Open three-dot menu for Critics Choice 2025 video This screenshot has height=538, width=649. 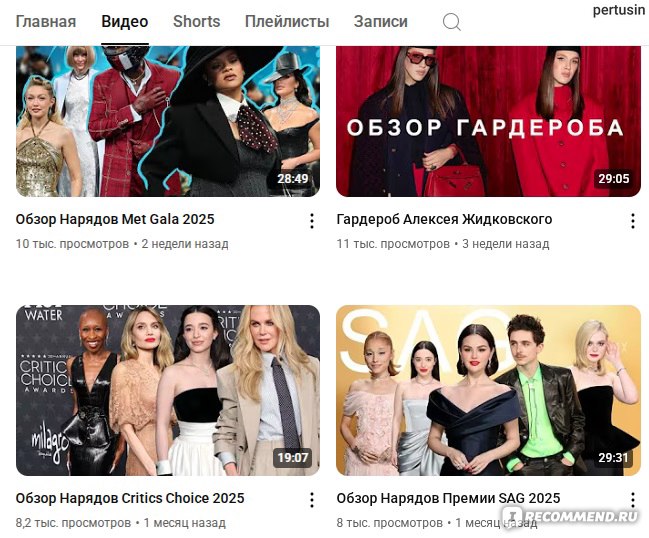[x=312, y=500]
